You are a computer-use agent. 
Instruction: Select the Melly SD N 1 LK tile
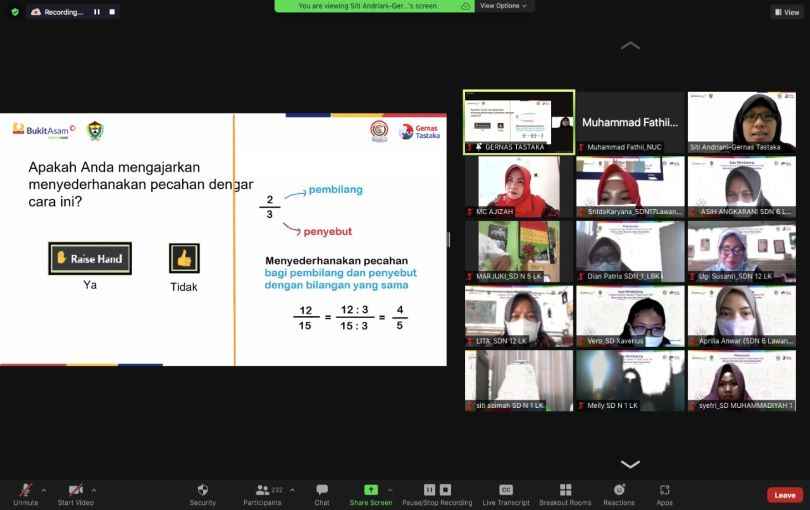click(630, 381)
